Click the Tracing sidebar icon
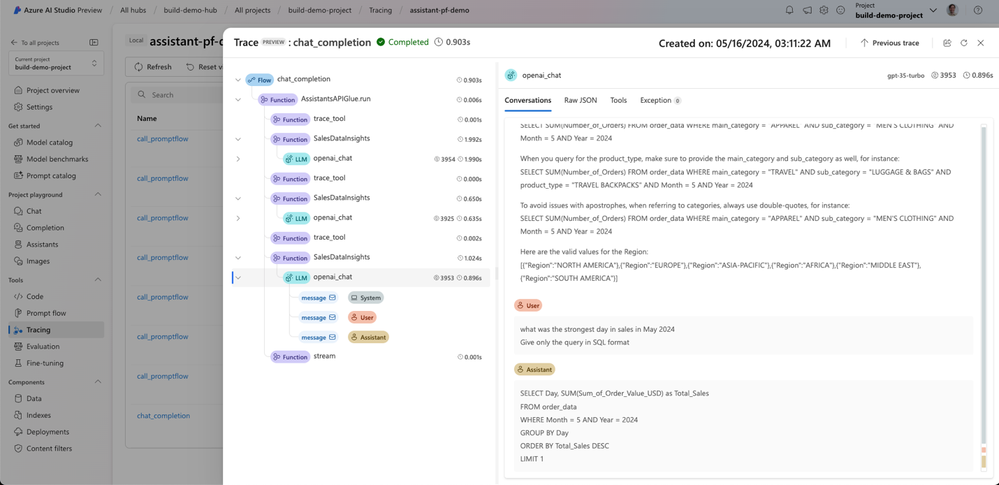The width and height of the screenshot is (999, 485). pyautogui.click(x=18, y=330)
